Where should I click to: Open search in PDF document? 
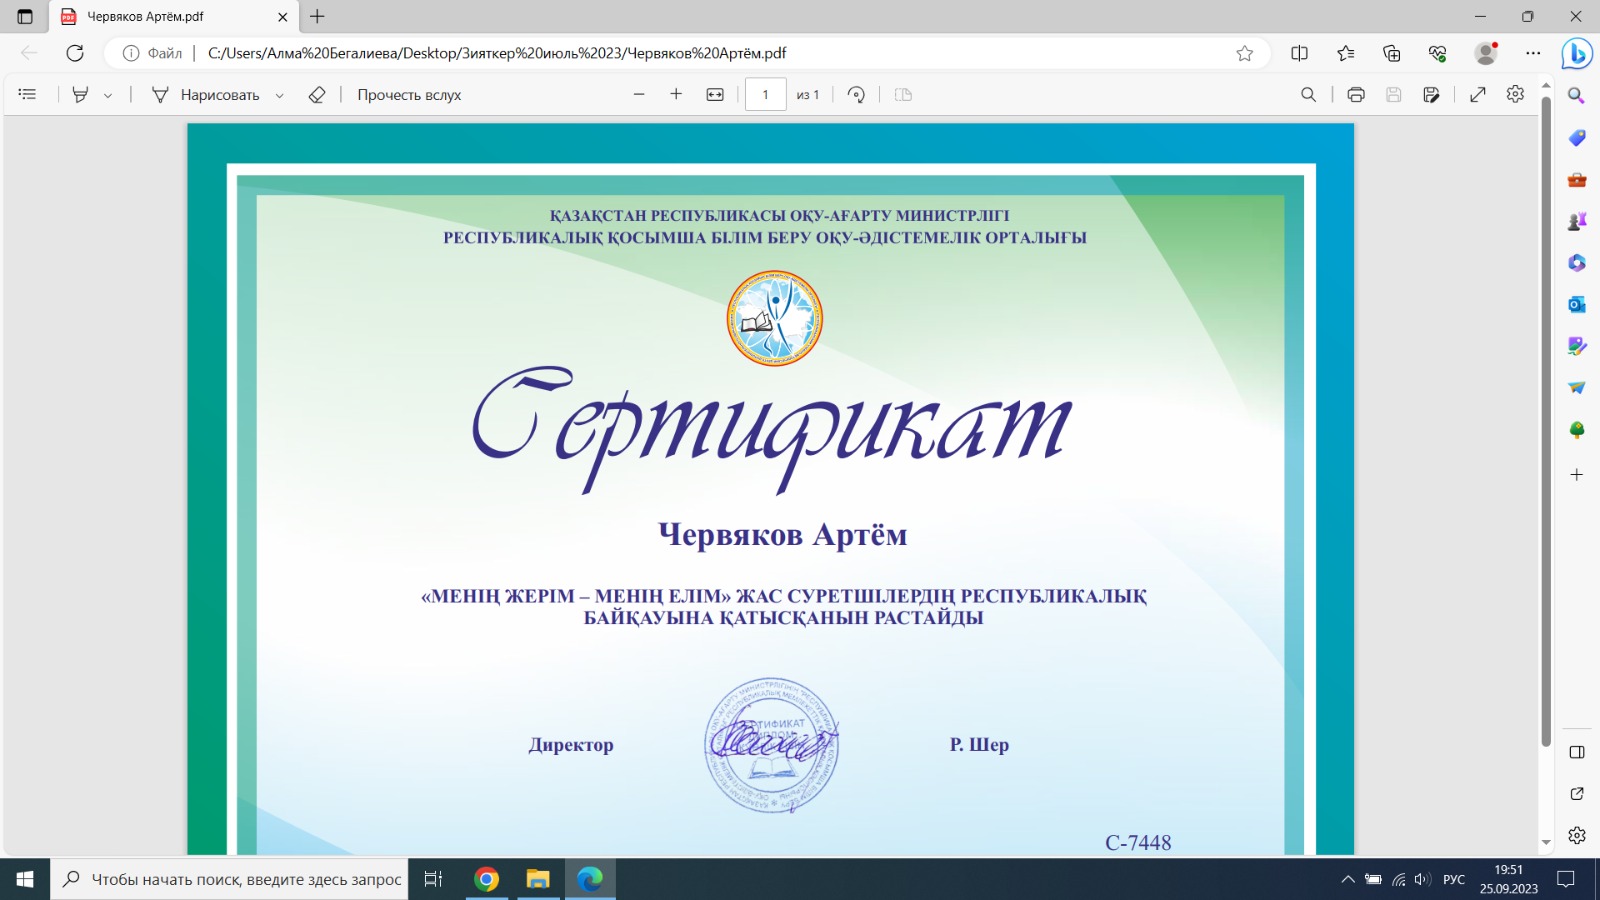click(1308, 94)
